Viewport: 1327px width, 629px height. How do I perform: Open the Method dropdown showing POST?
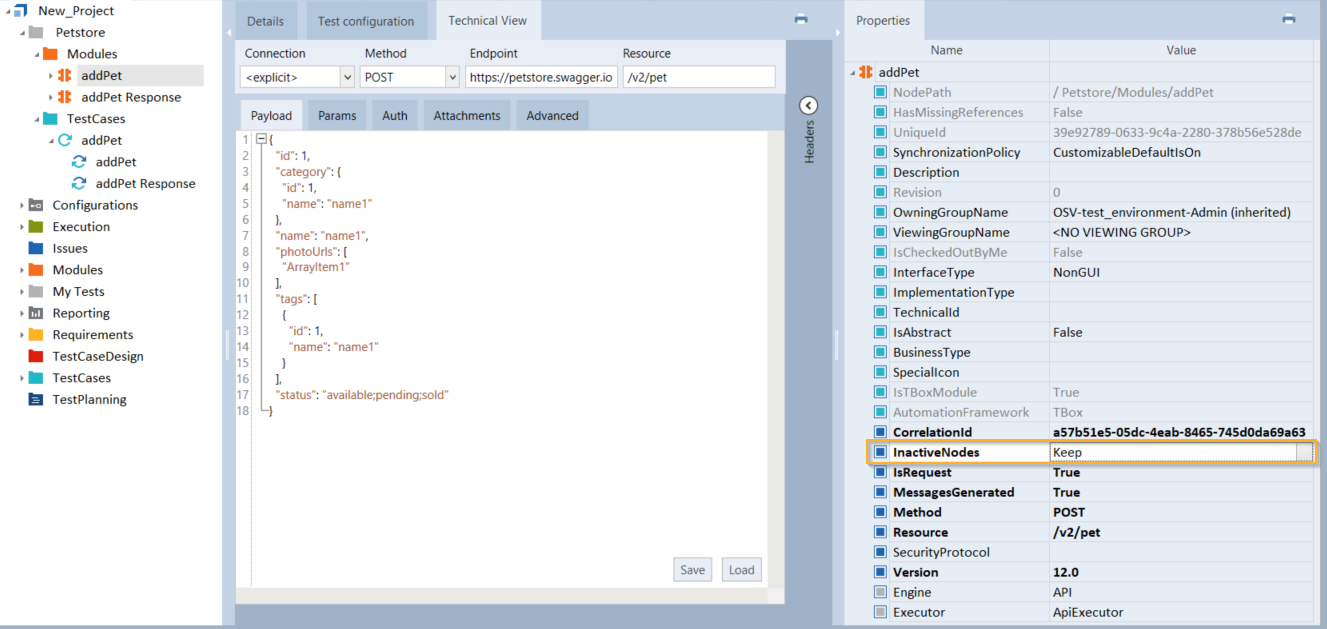click(x=452, y=77)
